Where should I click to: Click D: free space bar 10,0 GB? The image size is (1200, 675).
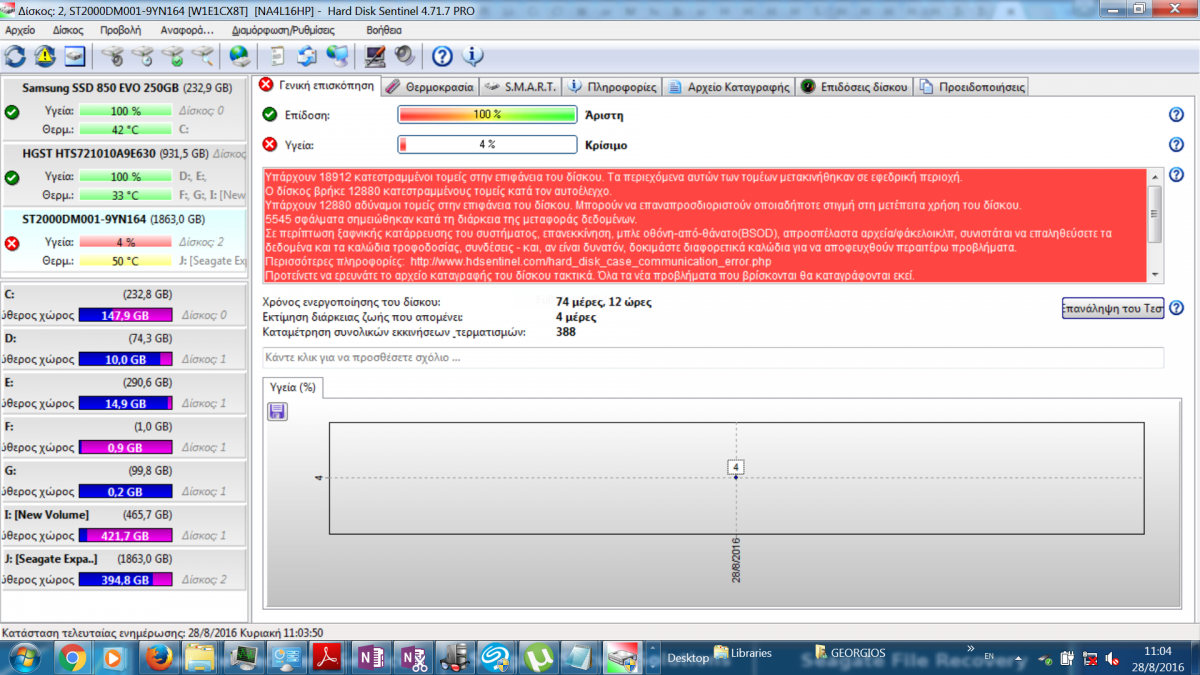(x=125, y=360)
